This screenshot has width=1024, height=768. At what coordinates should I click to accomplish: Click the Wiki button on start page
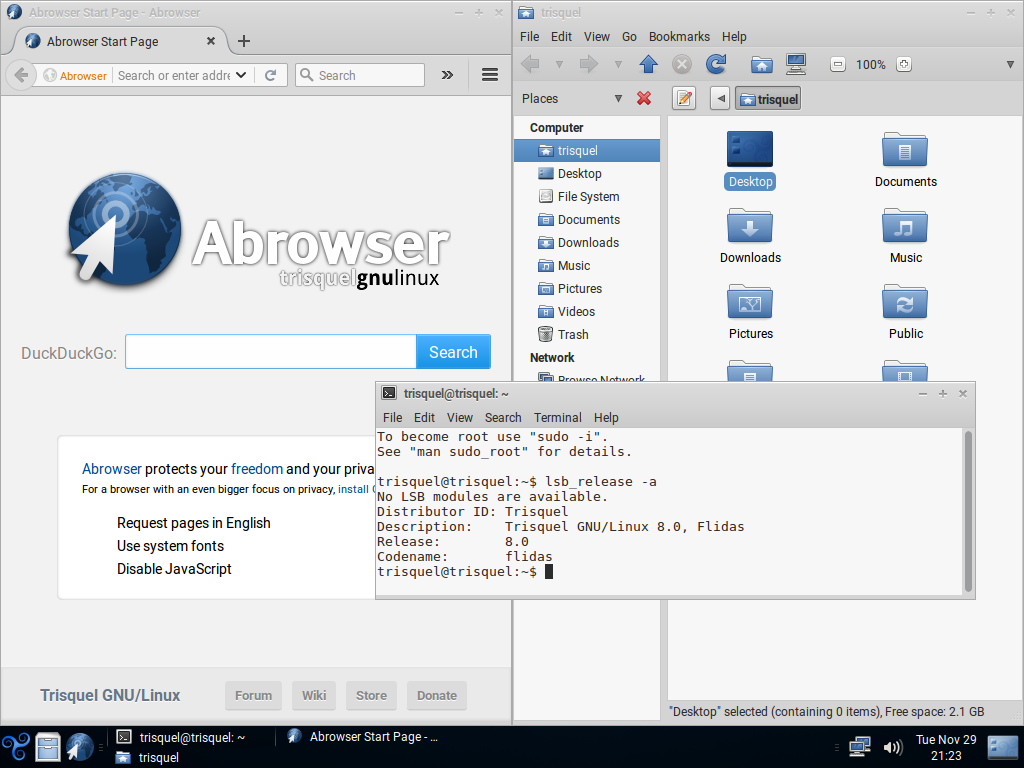coord(314,696)
